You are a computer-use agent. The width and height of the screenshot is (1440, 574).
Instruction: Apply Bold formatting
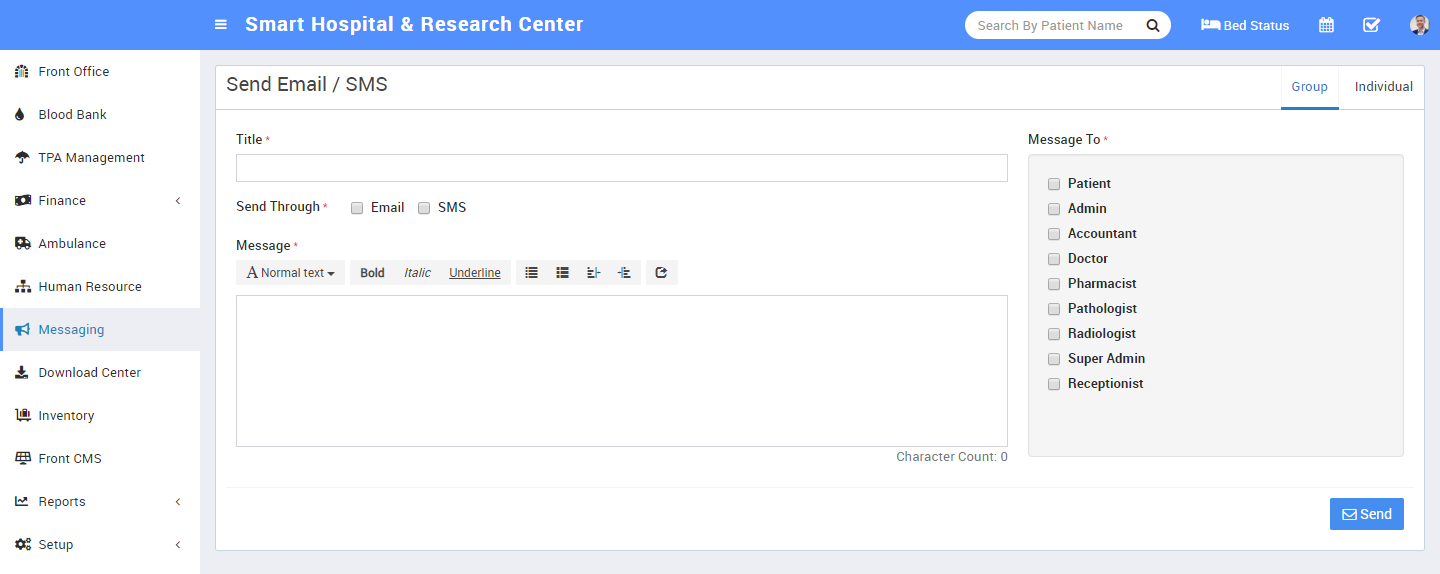click(x=372, y=273)
